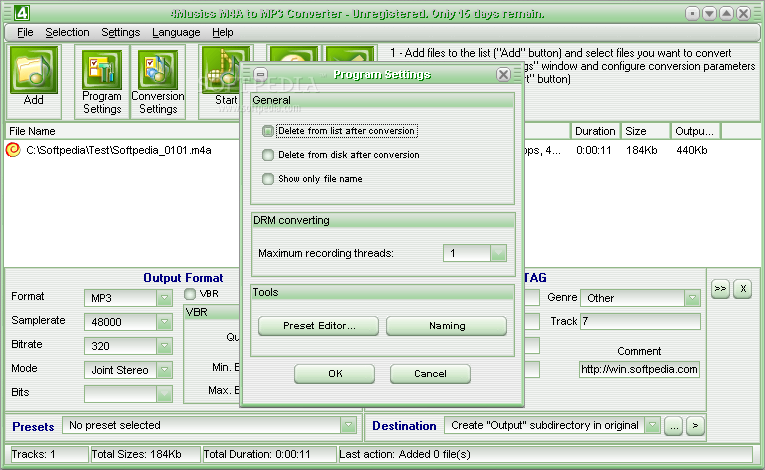Click the app logo icon in title bar
The width and height of the screenshot is (765, 470).
pos(21,13)
